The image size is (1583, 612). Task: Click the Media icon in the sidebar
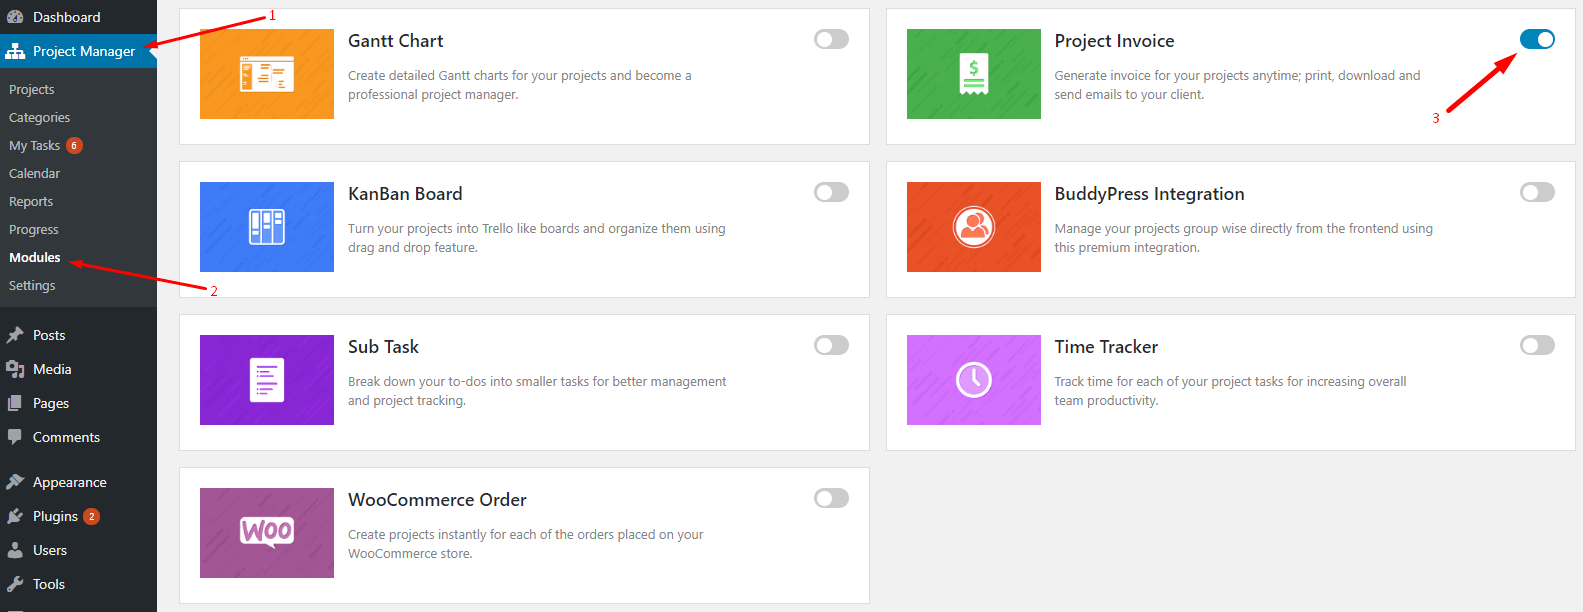click(x=14, y=369)
